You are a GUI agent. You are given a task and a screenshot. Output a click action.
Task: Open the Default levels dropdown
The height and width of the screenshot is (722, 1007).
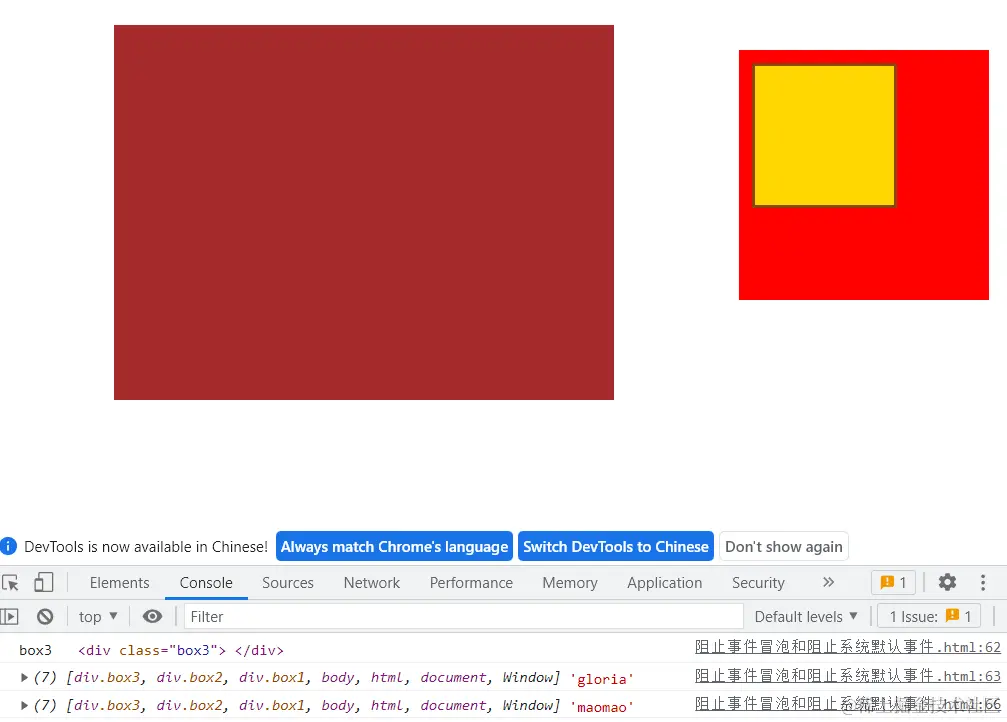(806, 617)
